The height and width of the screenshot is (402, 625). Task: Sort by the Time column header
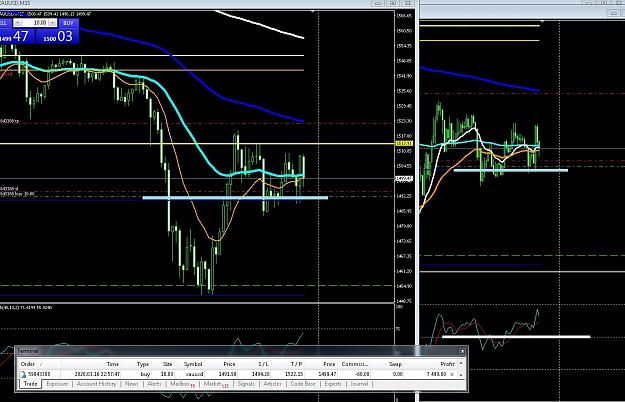pos(90,364)
